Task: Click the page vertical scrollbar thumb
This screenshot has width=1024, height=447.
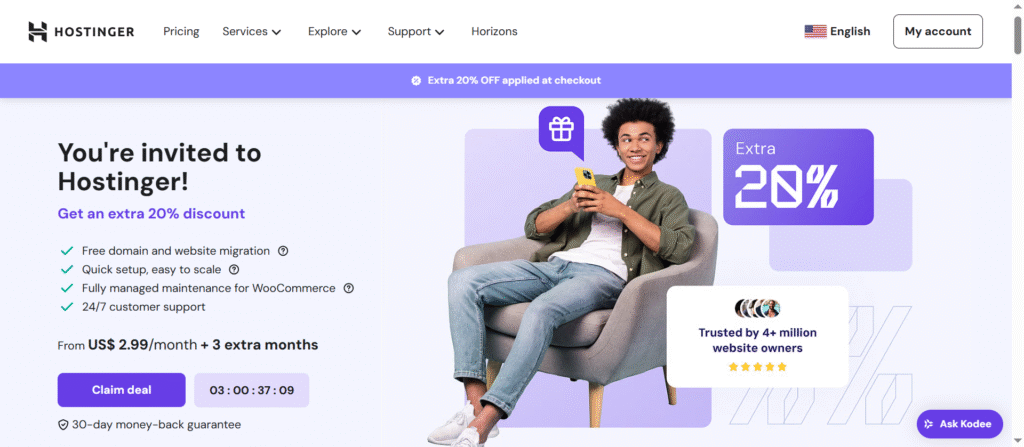Action: pos(1017,35)
